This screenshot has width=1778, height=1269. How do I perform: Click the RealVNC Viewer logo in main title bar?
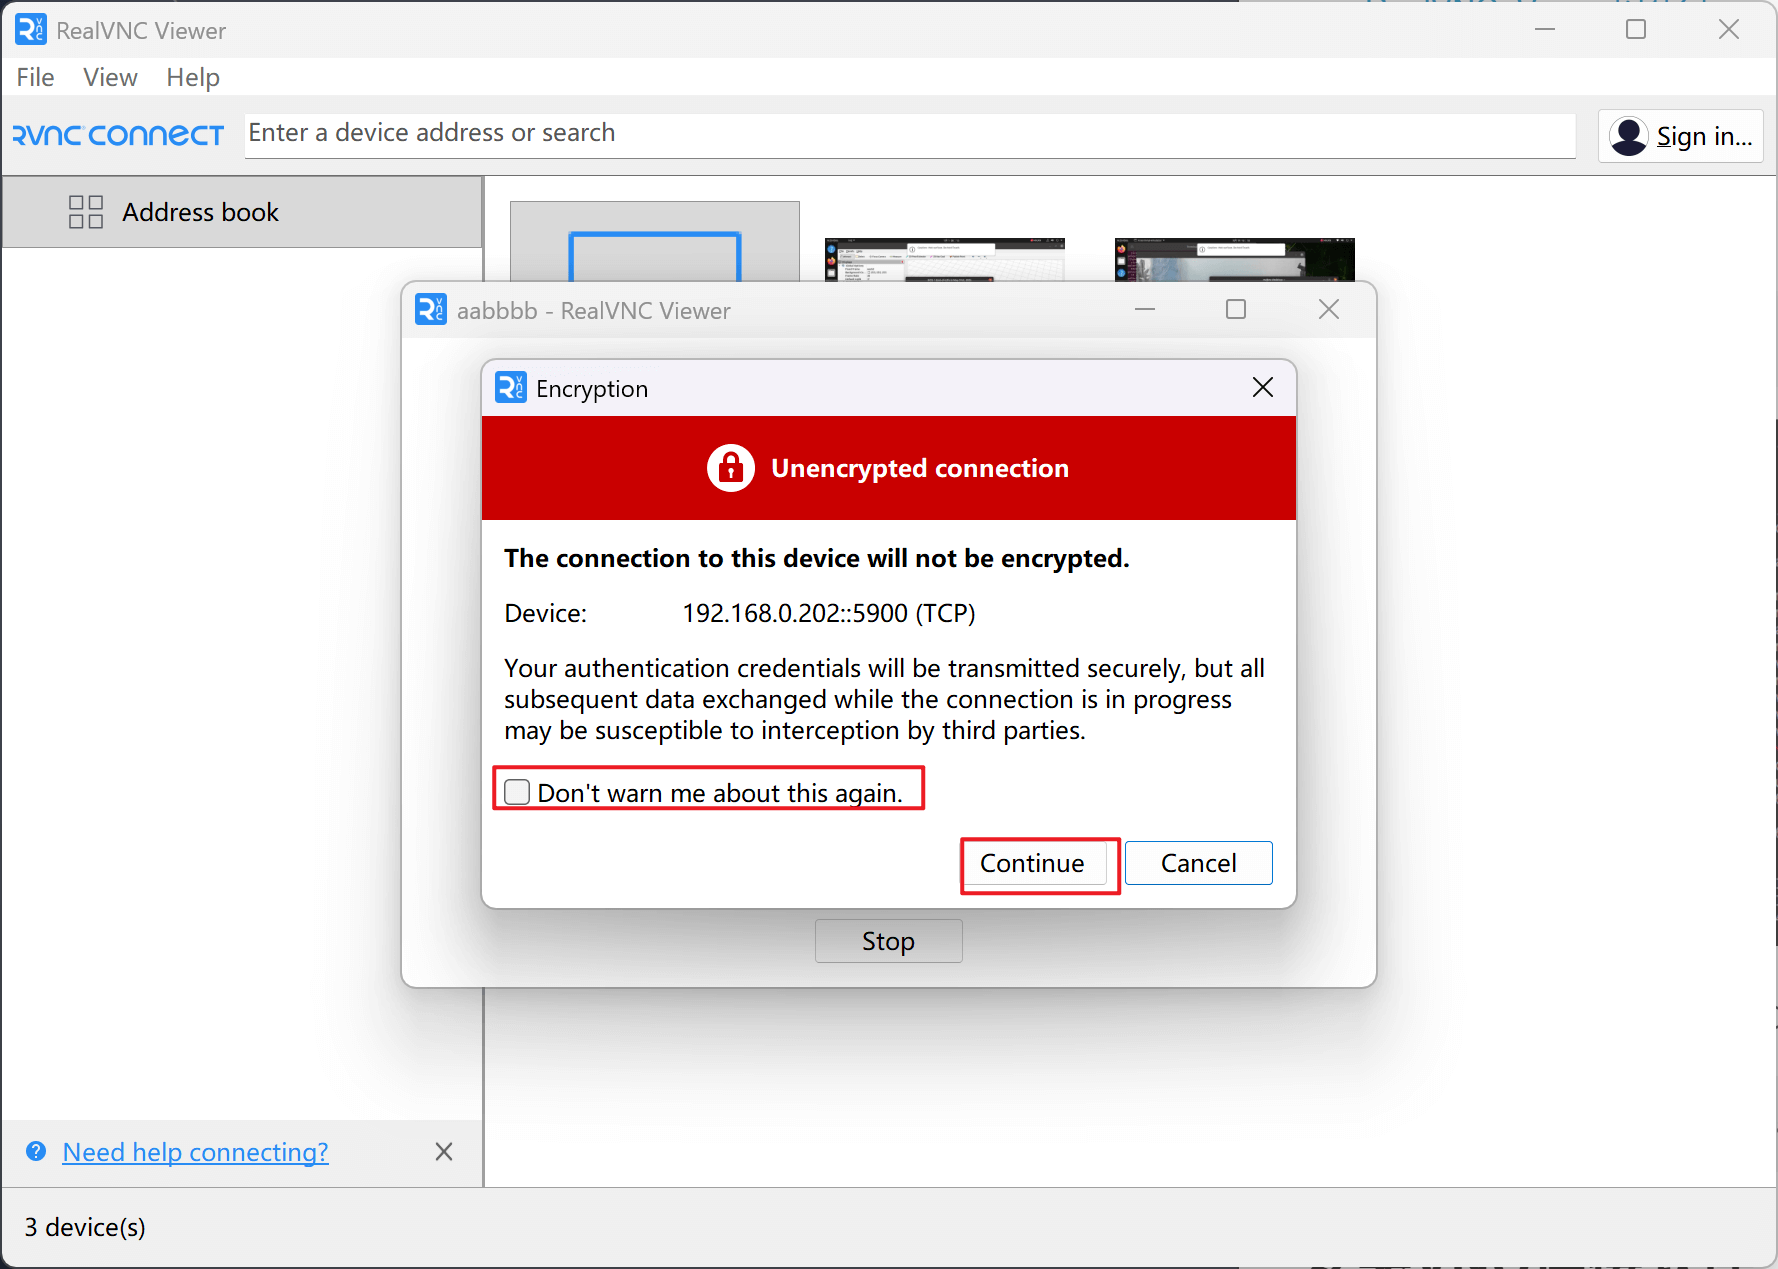(x=31, y=30)
